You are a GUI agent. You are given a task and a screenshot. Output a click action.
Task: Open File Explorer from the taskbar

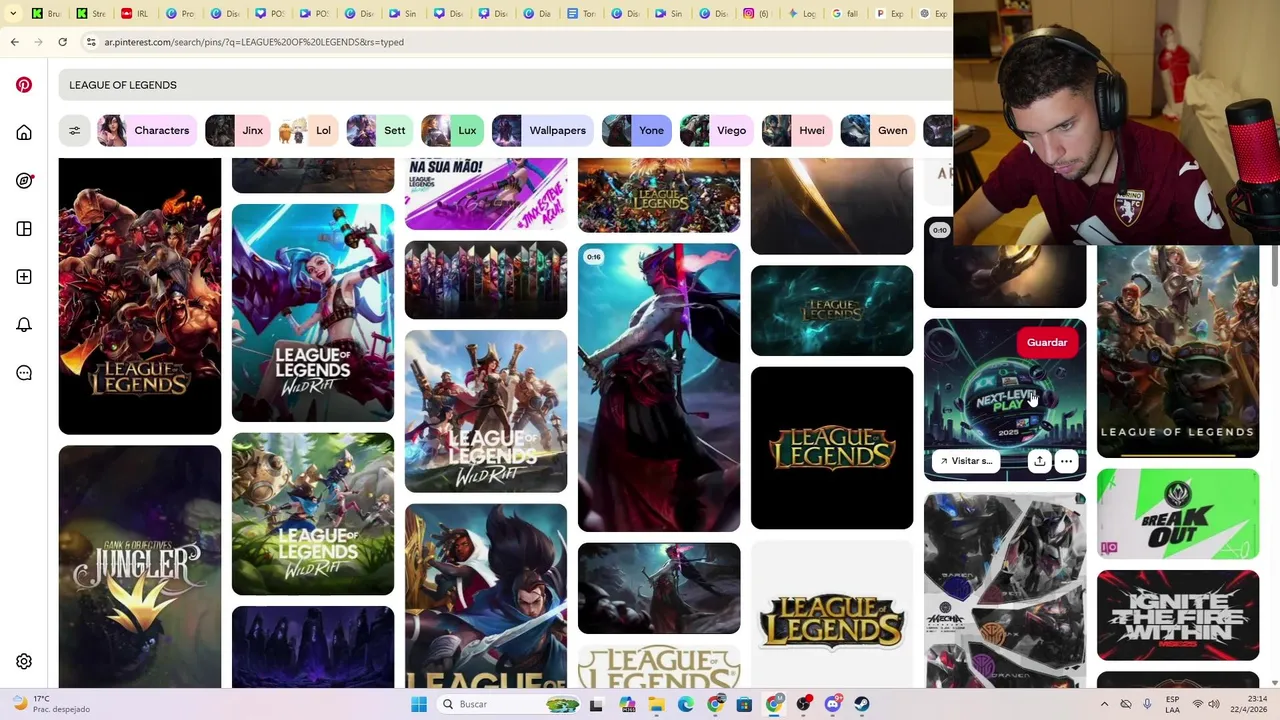pyautogui.click(x=656, y=704)
